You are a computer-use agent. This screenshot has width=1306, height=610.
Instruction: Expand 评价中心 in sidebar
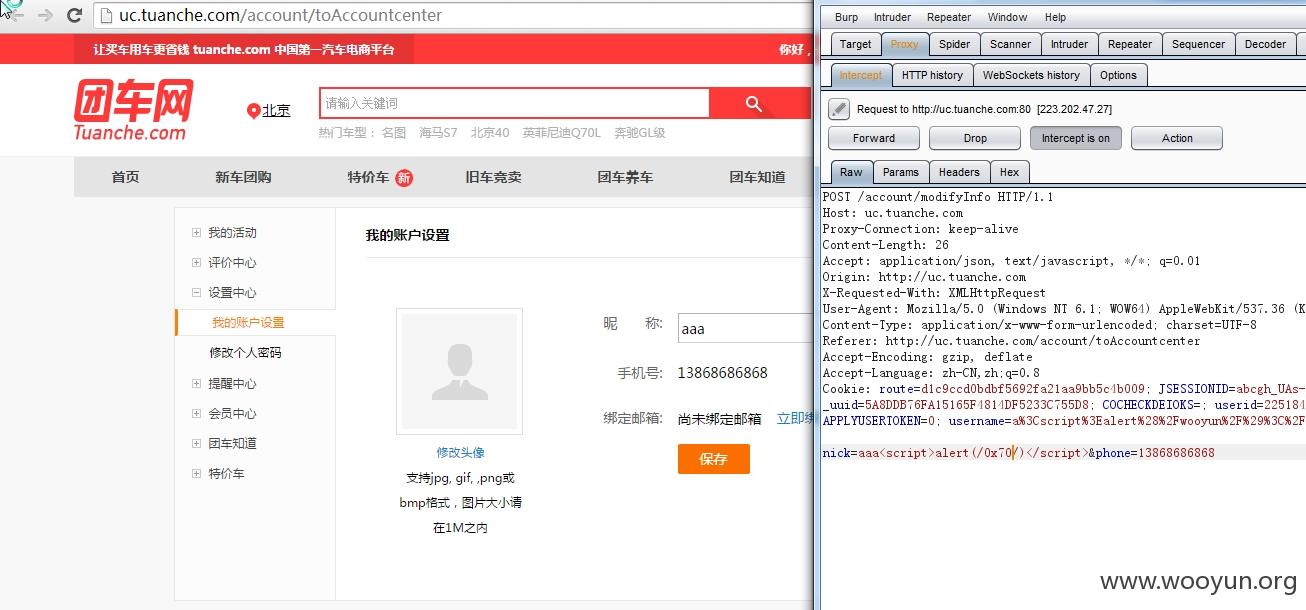point(196,263)
